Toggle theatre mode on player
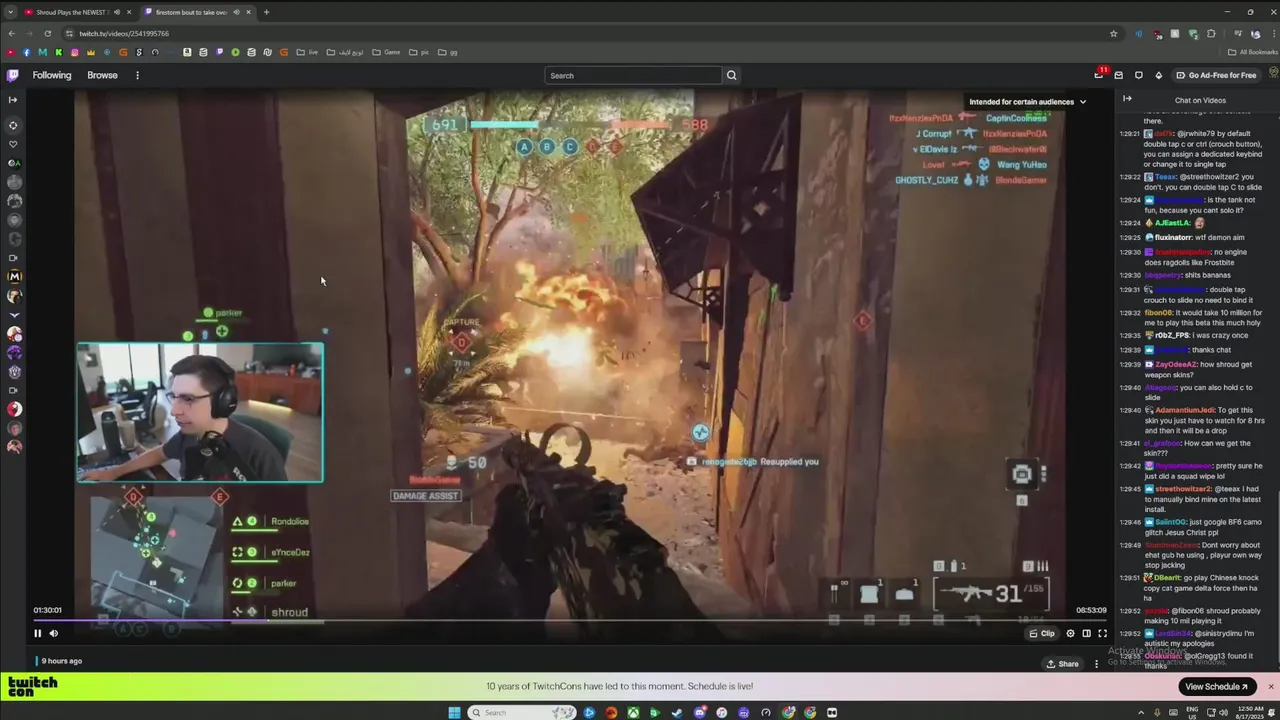The width and height of the screenshot is (1280, 720). click(x=1086, y=633)
